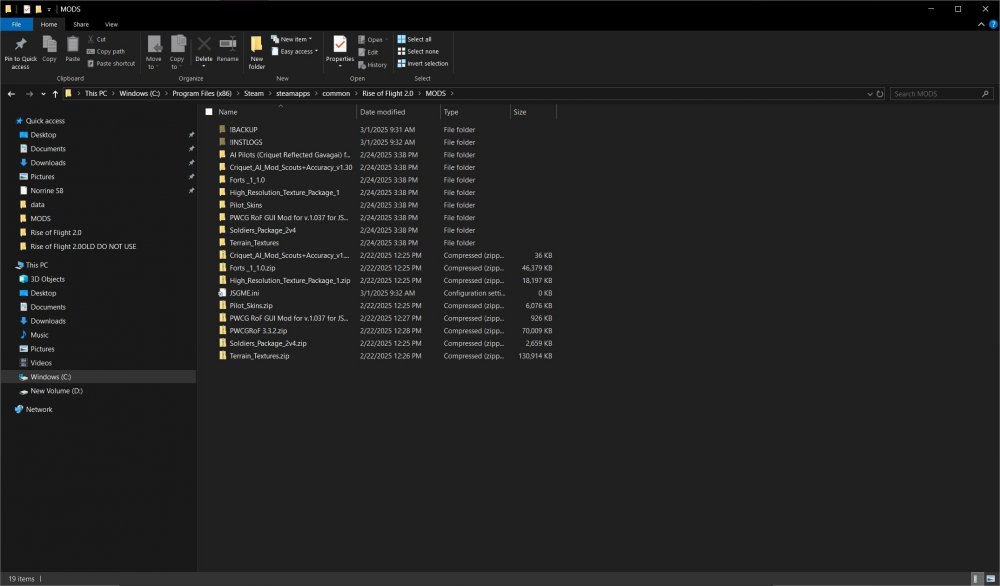Image resolution: width=1000 pixels, height=586 pixels.
Task: Click Select all in the ribbon
Action: coord(414,39)
